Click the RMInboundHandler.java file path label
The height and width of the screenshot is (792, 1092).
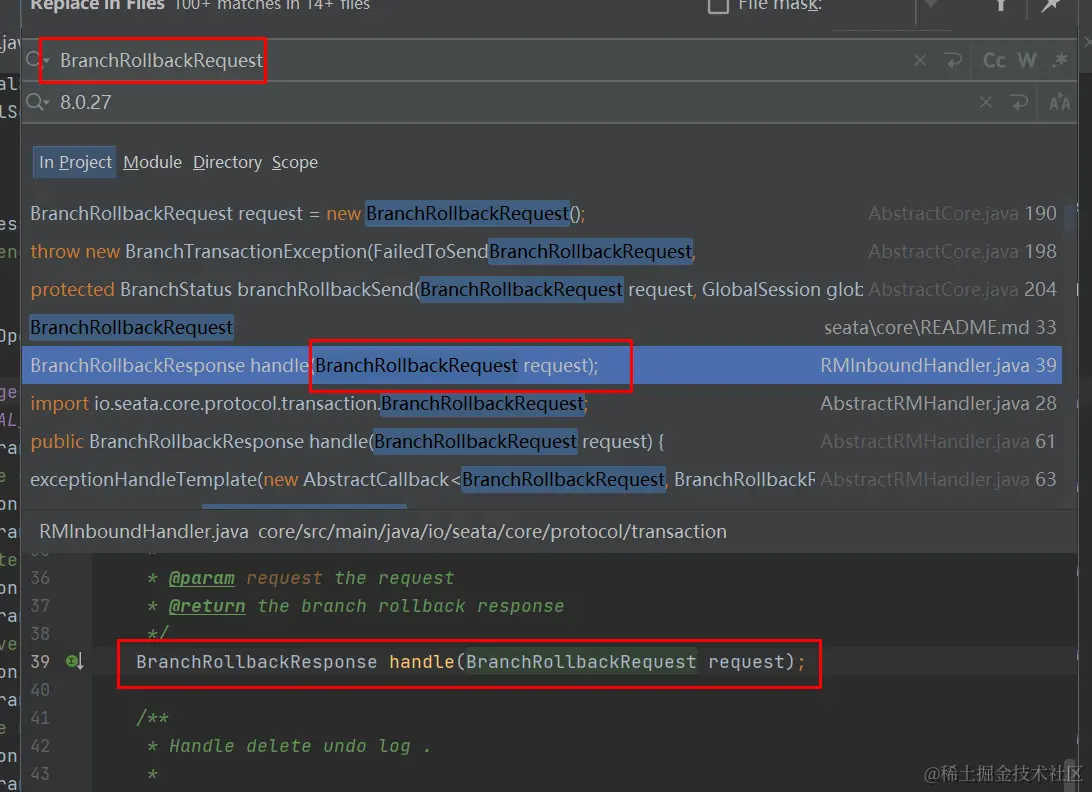382,531
